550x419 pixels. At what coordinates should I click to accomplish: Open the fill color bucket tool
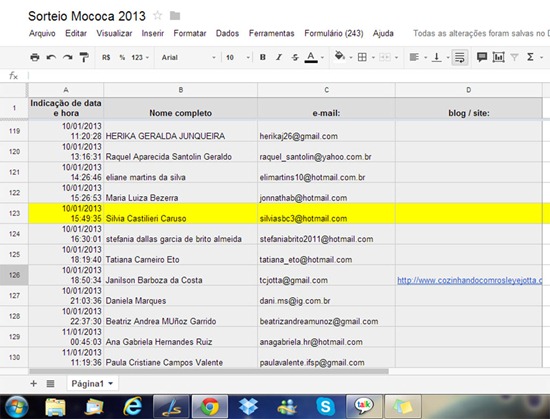pos(340,56)
